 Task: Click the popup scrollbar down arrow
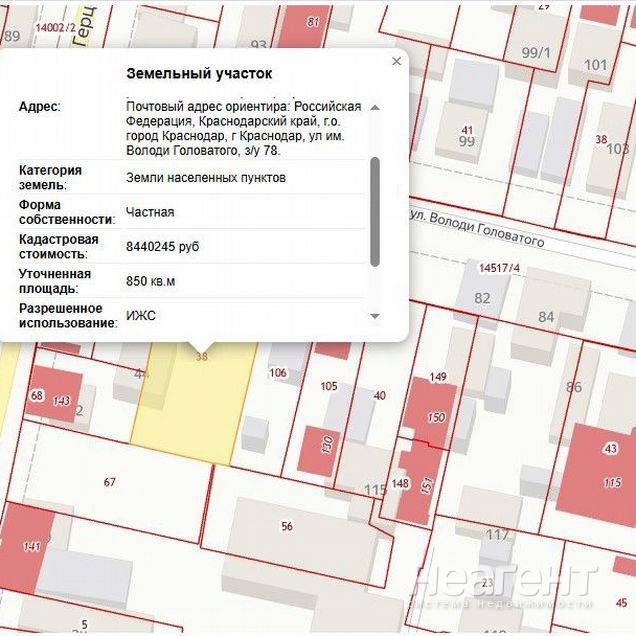(x=375, y=316)
